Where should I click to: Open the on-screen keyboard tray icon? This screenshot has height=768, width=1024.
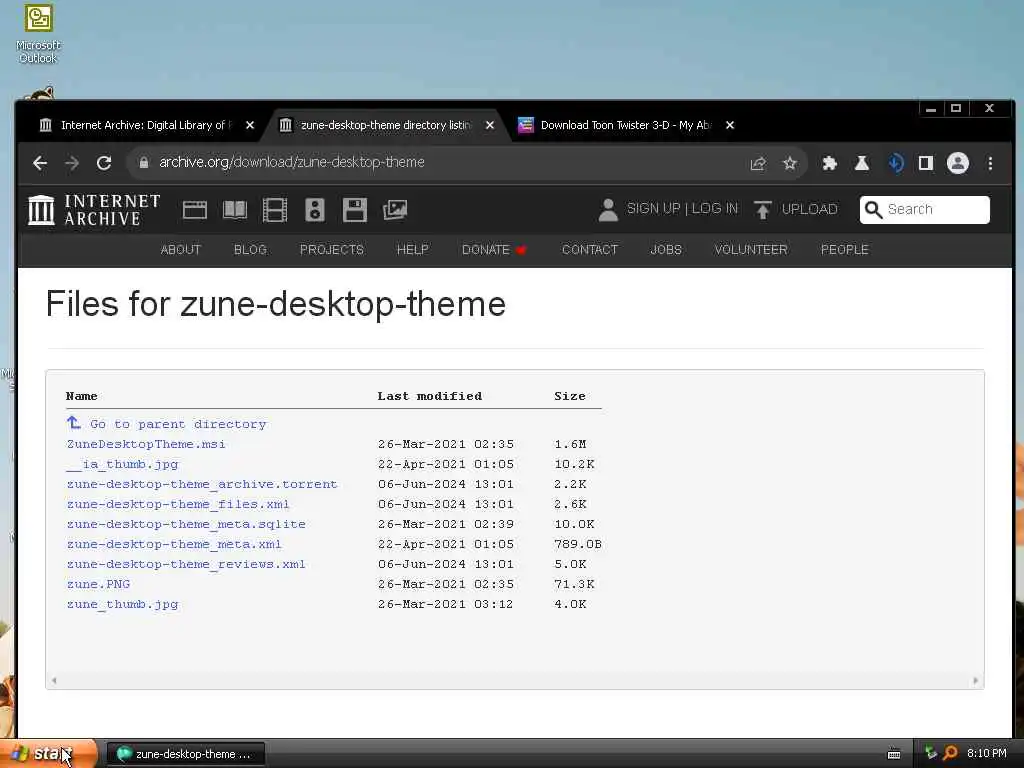[894, 754]
